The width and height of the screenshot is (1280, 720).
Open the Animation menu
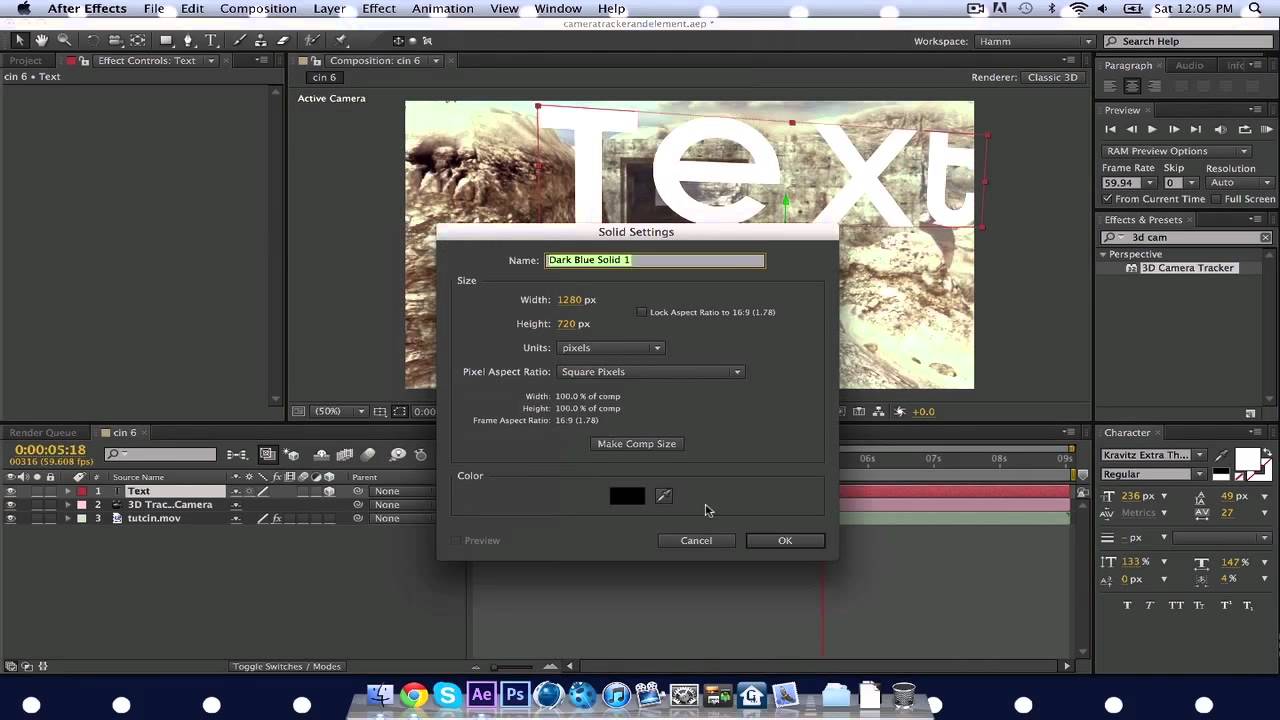pyautogui.click(x=442, y=9)
